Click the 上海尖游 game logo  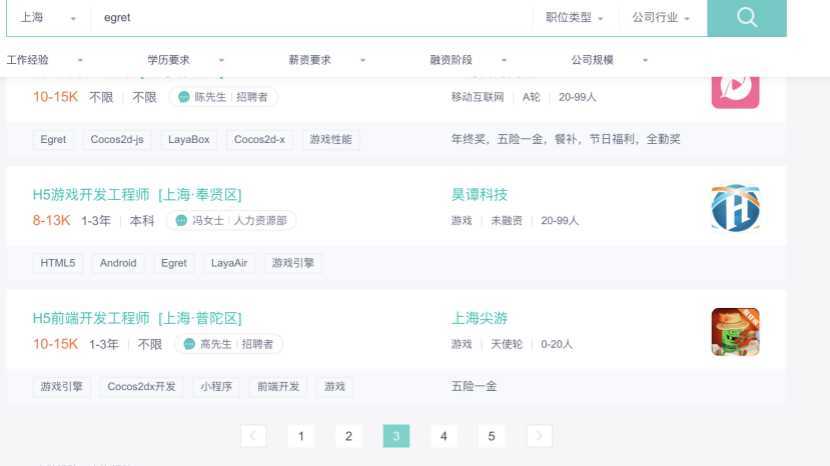pos(735,332)
